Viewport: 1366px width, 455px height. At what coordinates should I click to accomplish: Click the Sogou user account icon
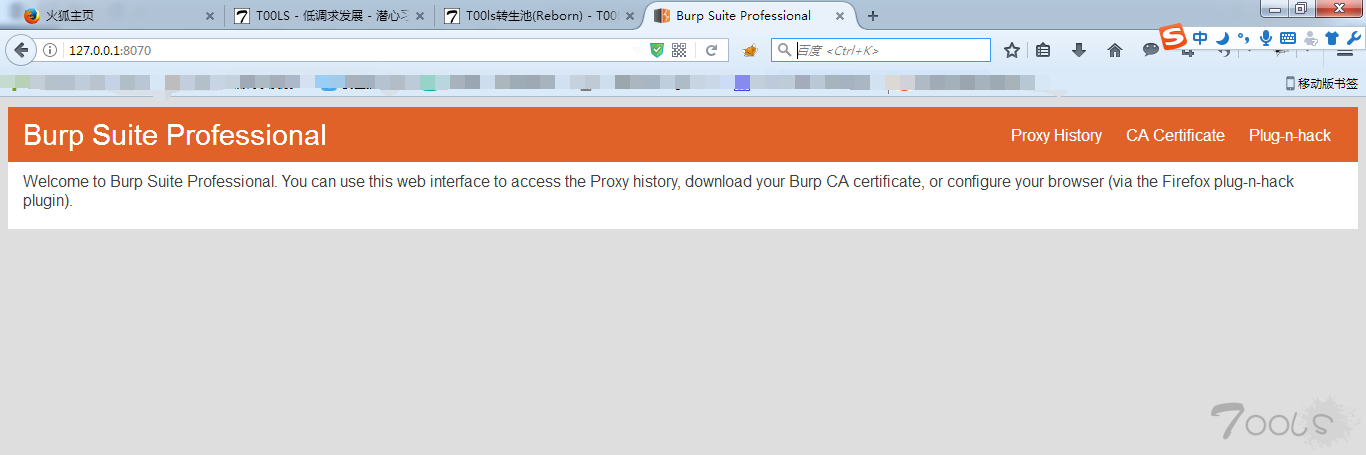(x=1310, y=38)
